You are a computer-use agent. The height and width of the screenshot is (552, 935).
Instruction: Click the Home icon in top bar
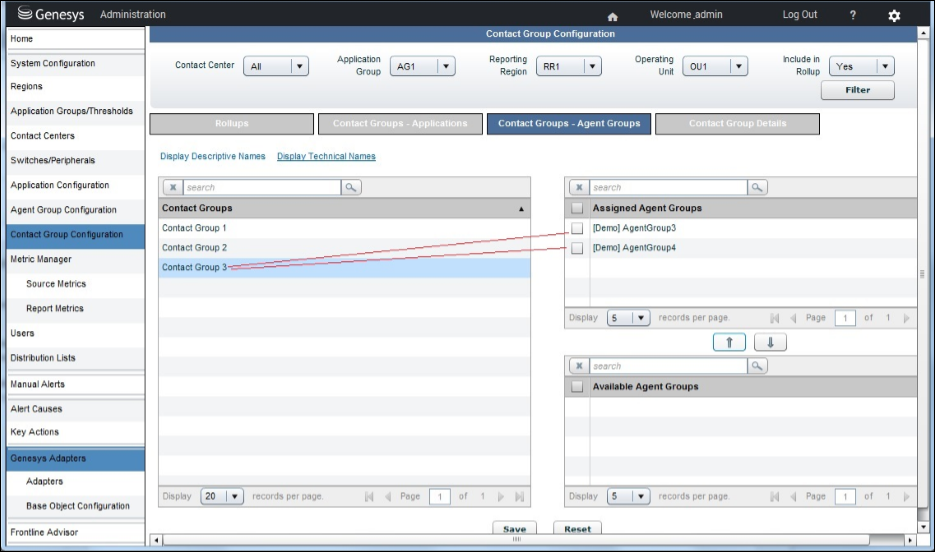(x=612, y=16)
